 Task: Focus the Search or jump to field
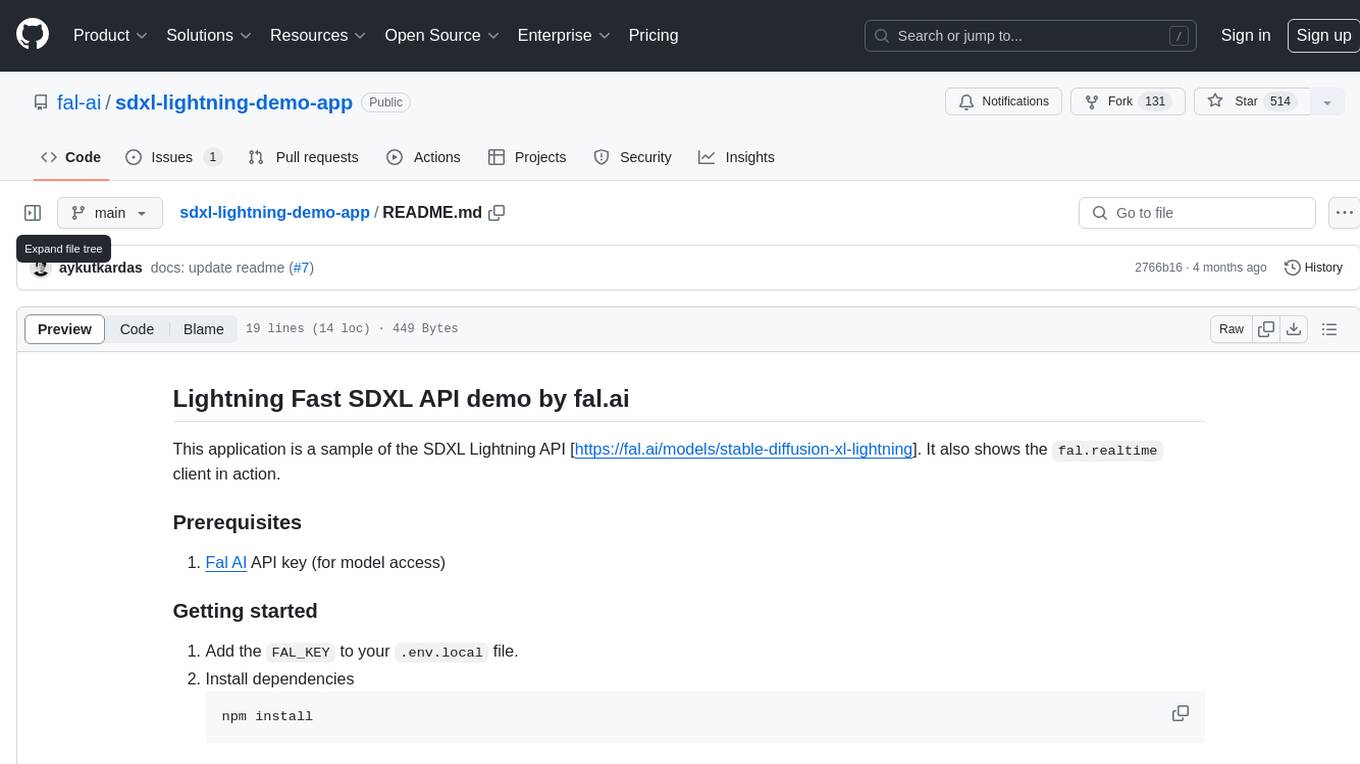(1032, 36)
